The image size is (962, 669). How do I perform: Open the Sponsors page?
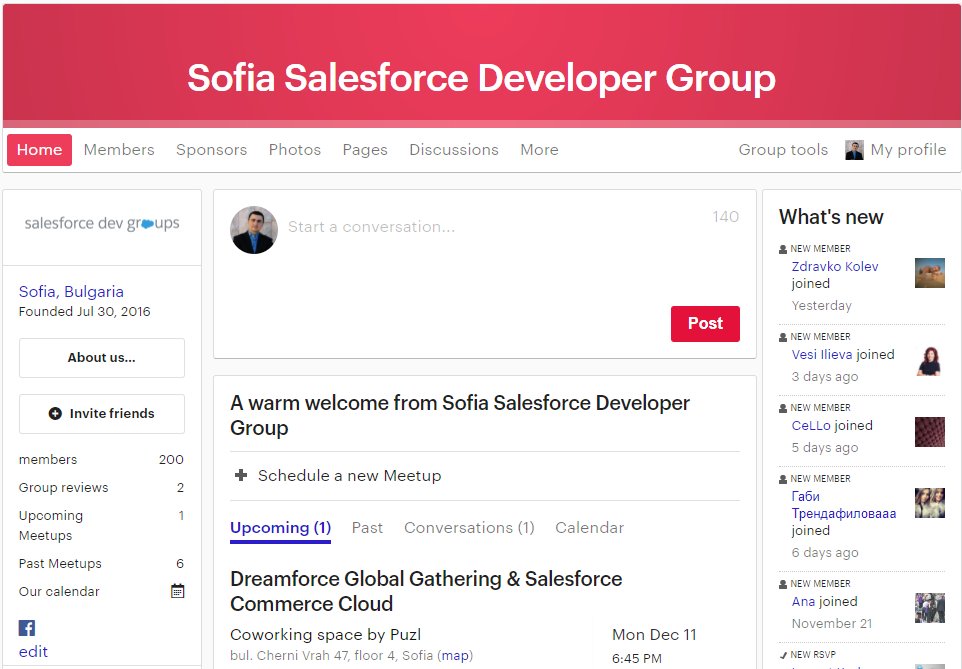click(x=212, y=150)
